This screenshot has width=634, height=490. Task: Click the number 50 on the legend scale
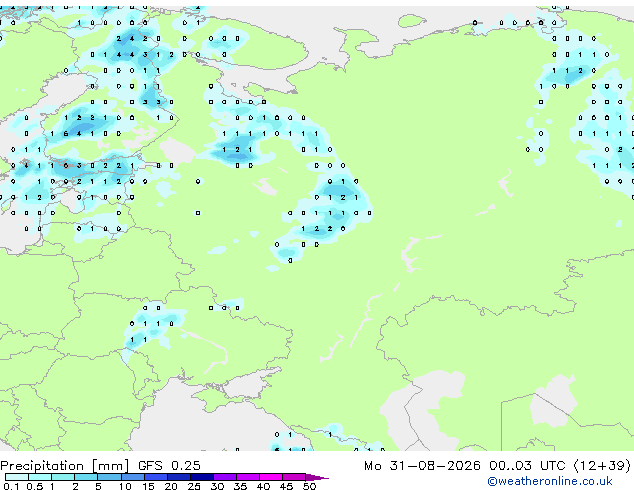[309, 486]
